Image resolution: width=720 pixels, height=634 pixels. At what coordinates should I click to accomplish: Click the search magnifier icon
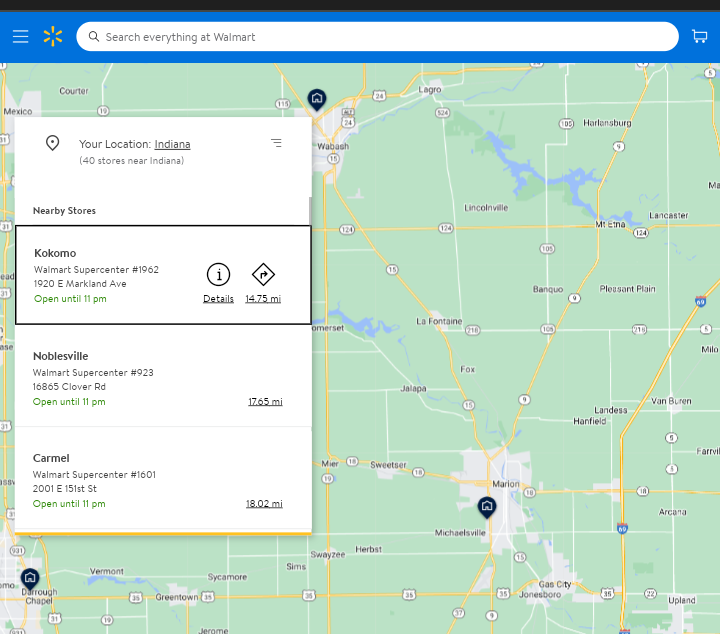[x=94, y=37]
